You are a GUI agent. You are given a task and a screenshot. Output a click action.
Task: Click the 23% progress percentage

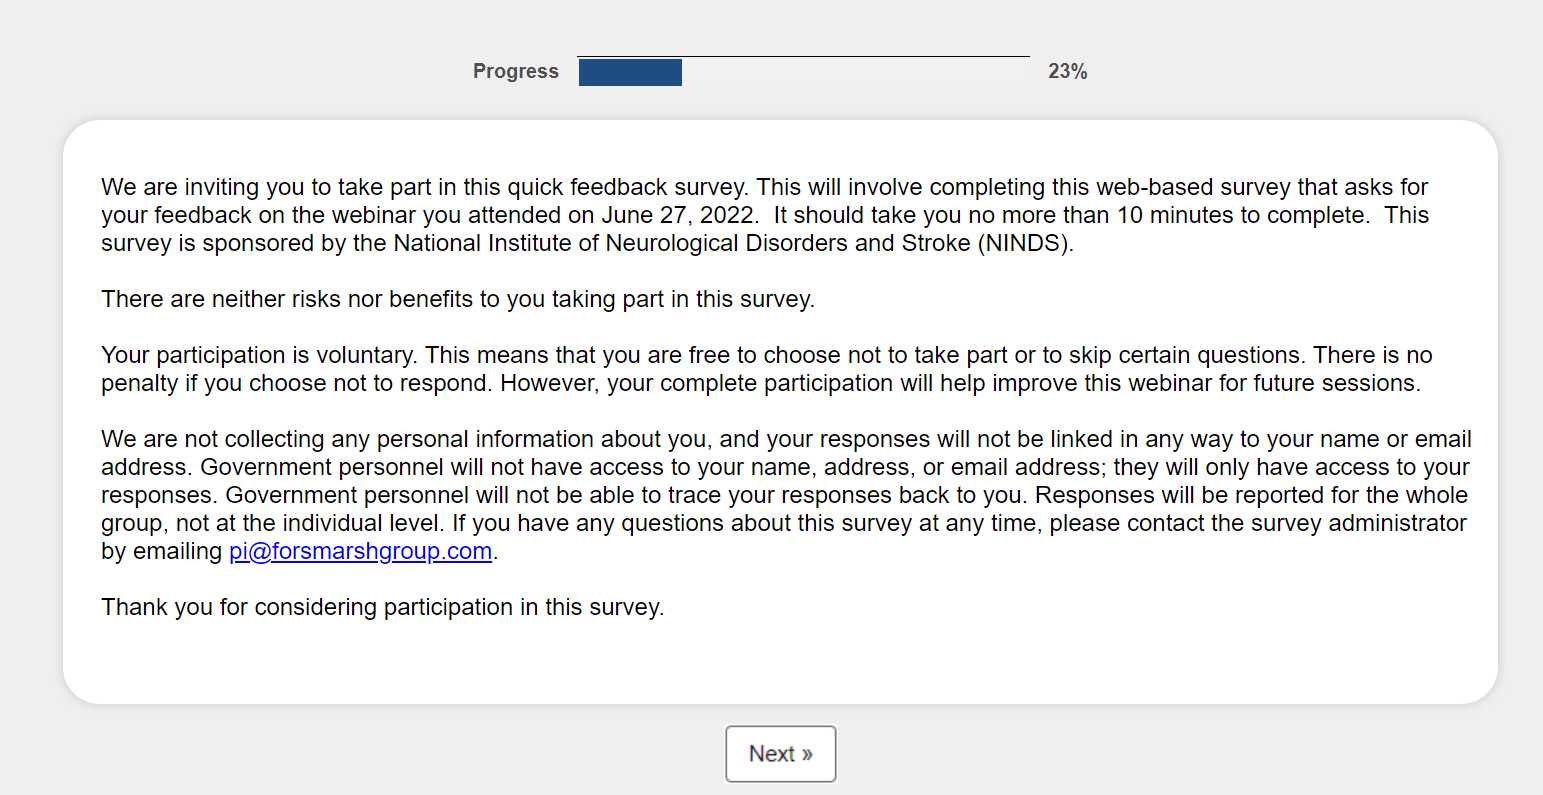(1067, 71)
